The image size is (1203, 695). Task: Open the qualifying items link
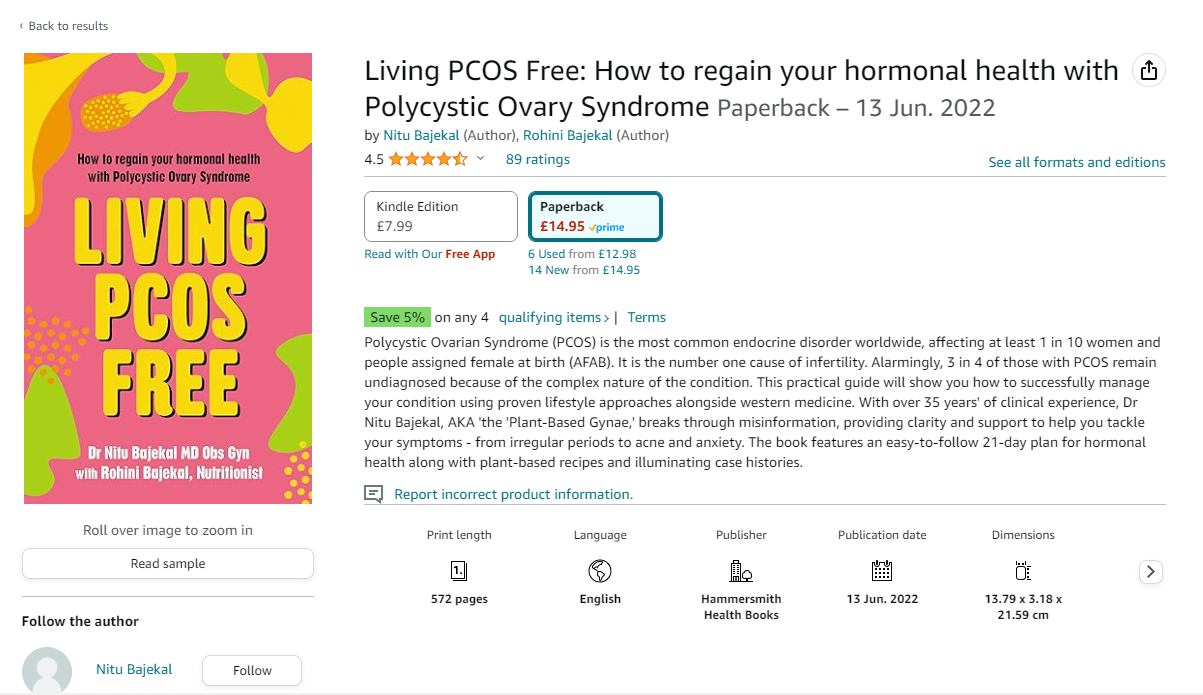point(554,317)
